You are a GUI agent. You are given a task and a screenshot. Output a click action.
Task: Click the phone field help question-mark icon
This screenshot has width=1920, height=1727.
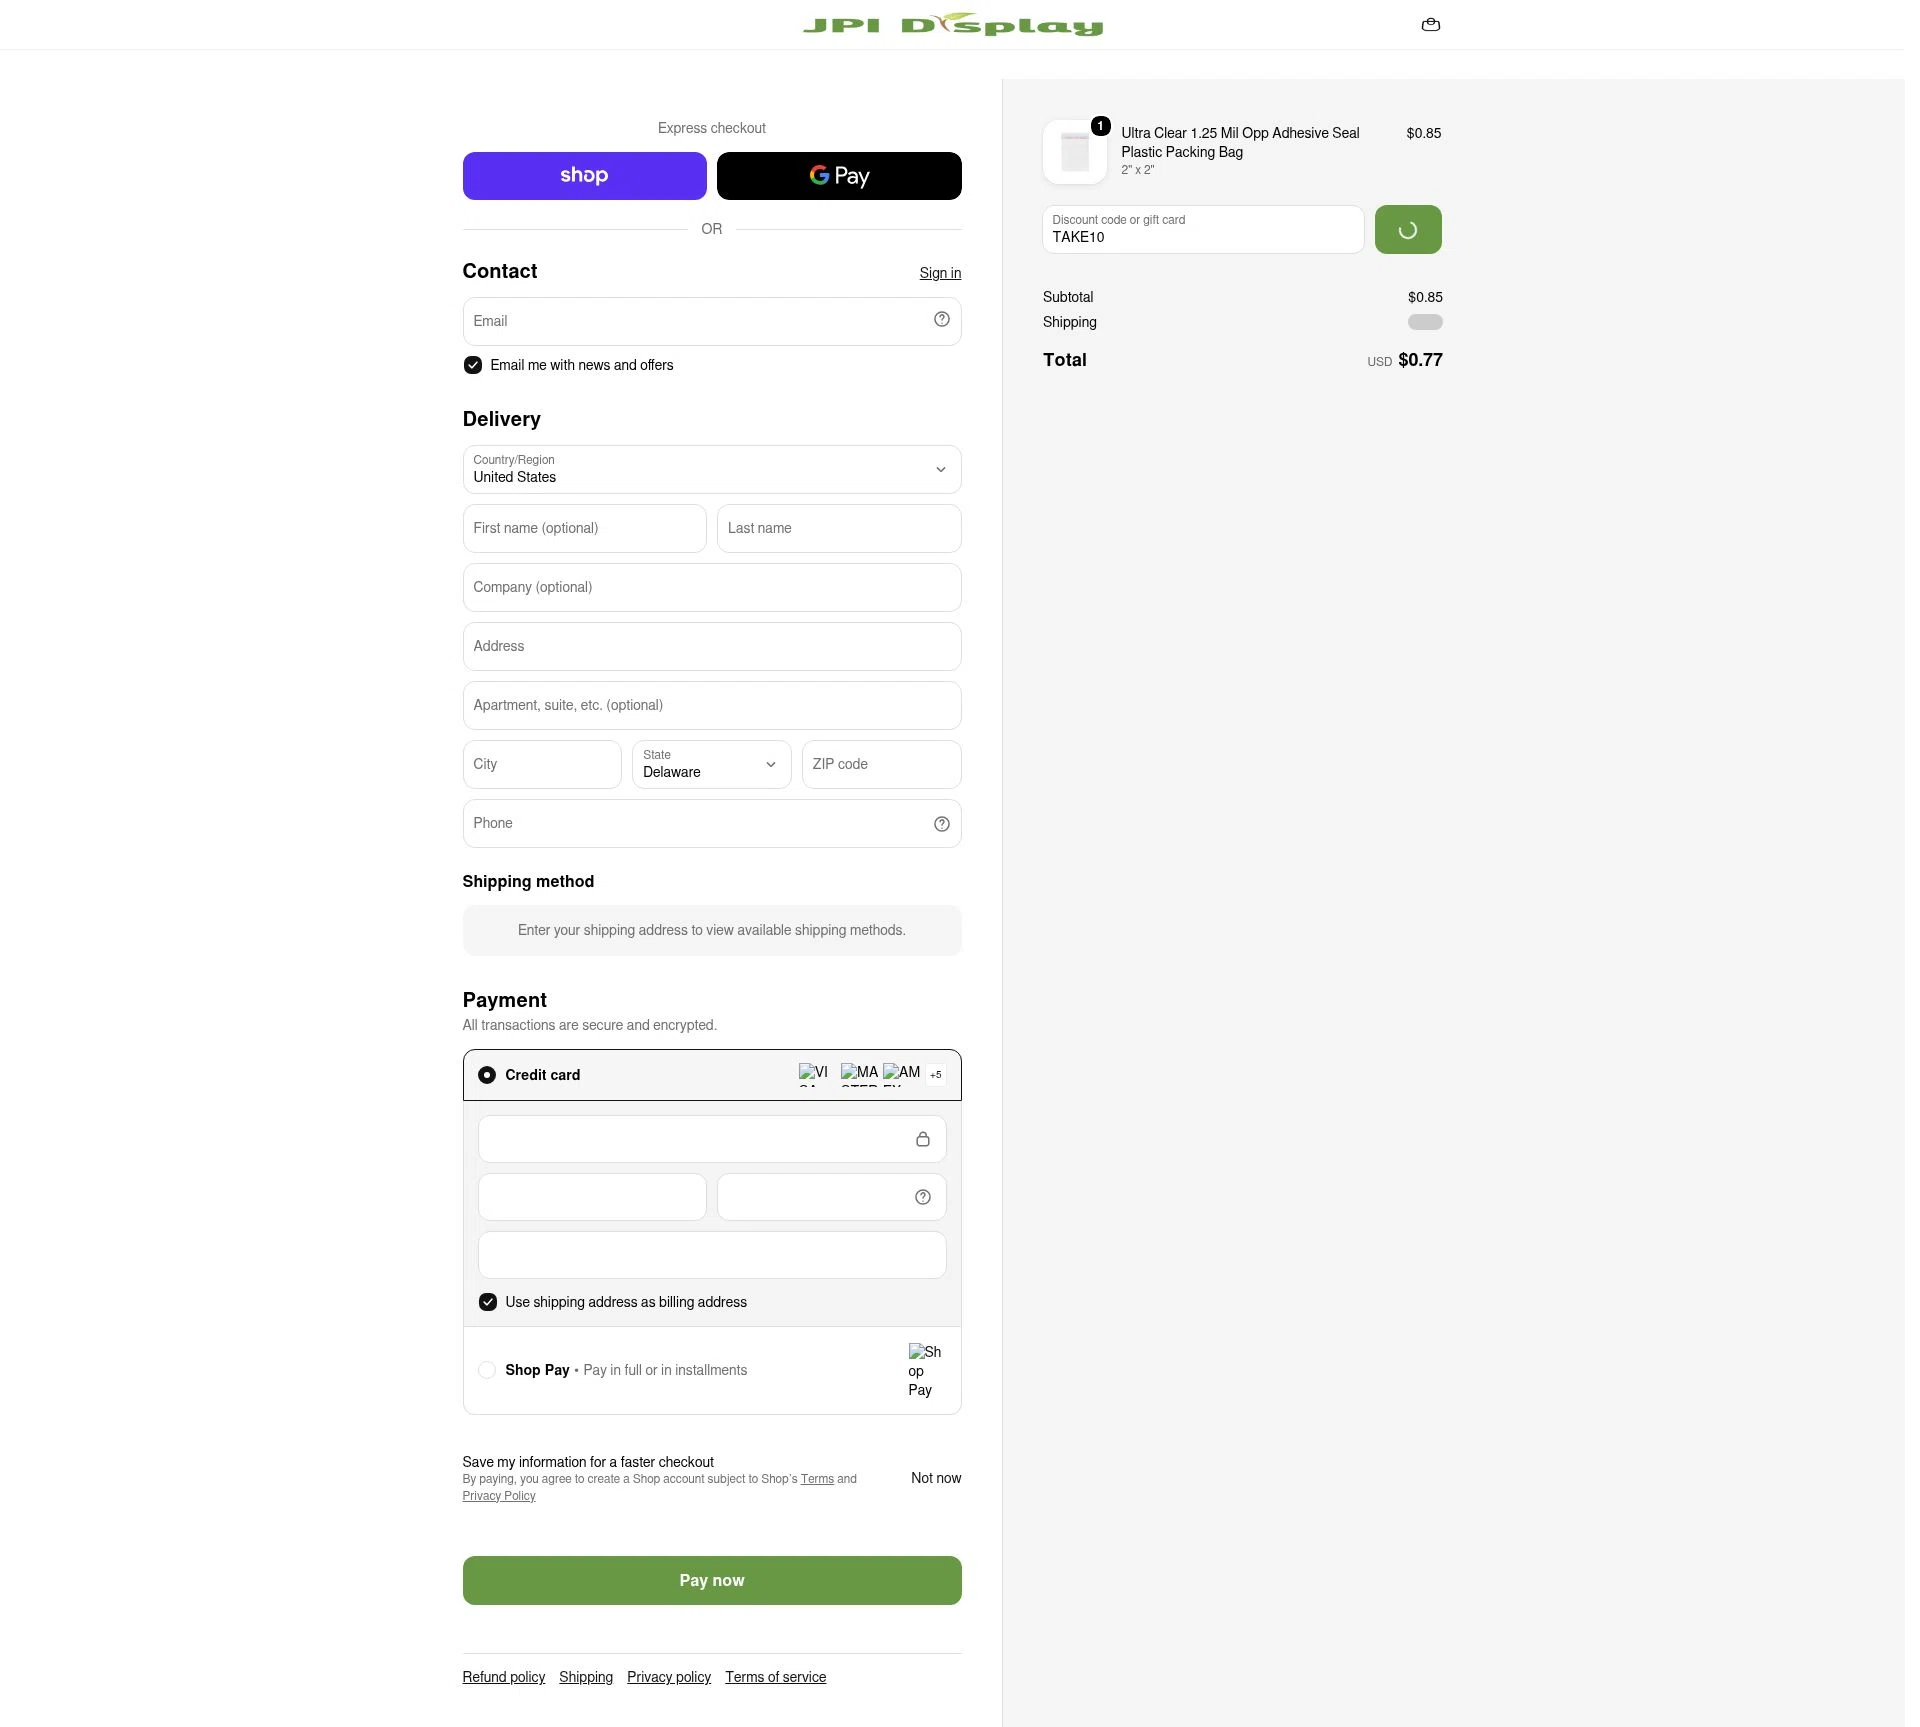click(941, 824)
